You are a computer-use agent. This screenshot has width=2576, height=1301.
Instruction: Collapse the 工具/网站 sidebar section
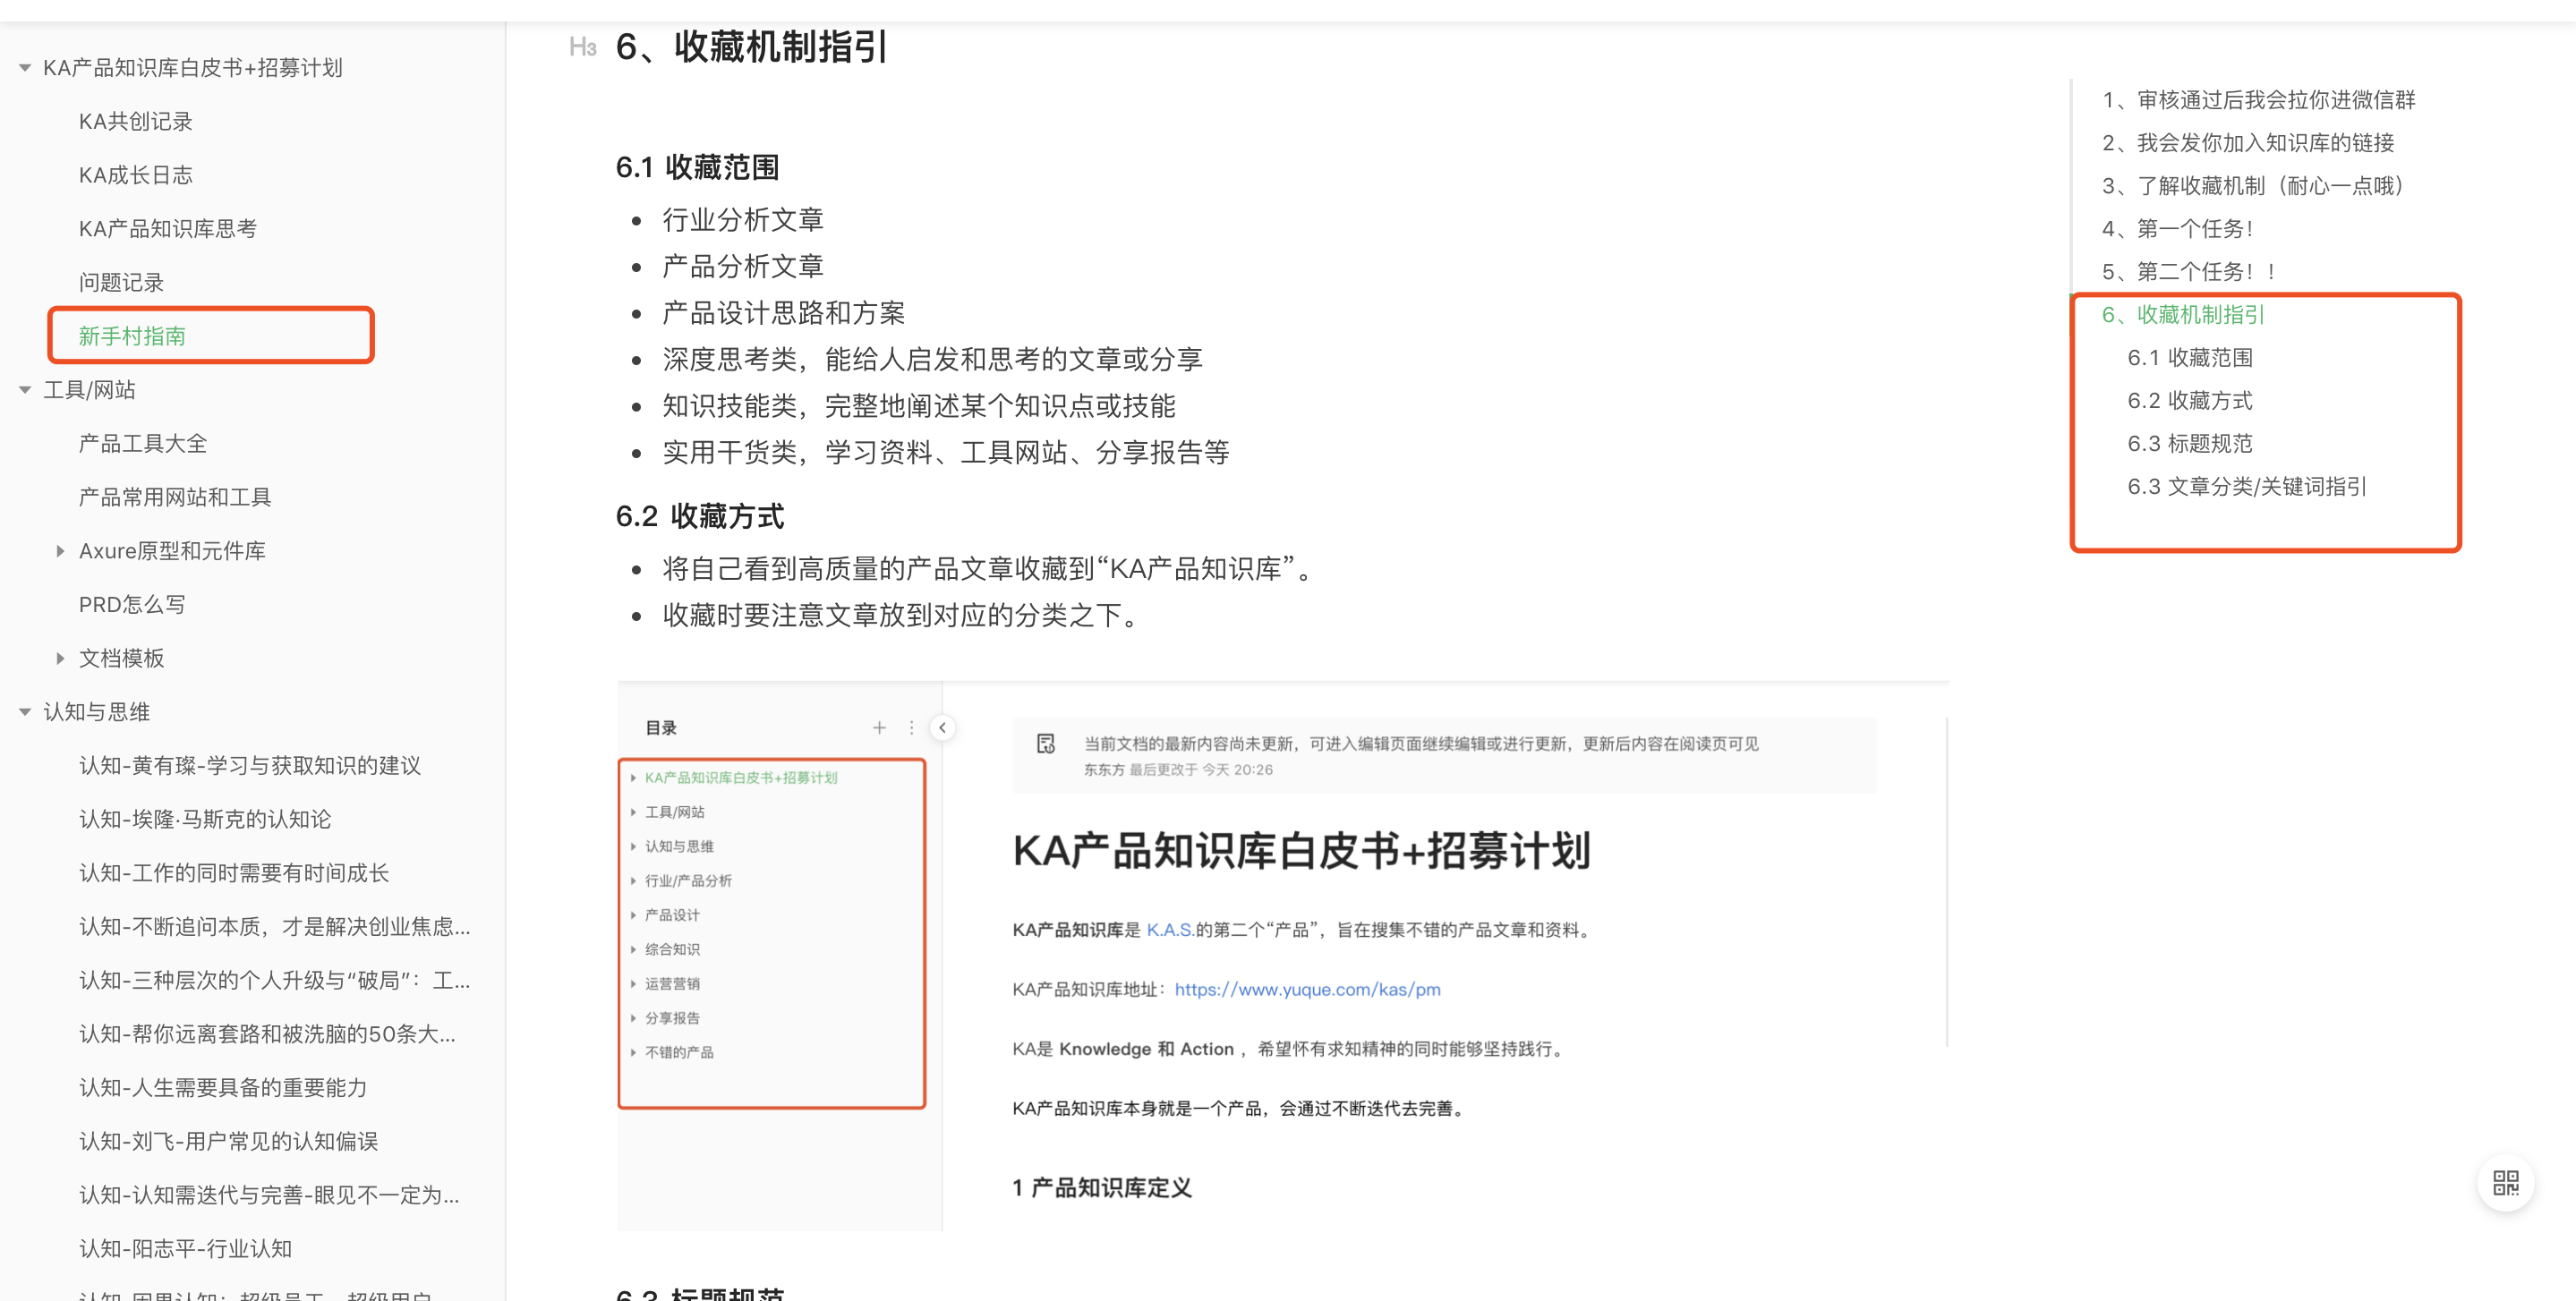[x=25, y=390]
